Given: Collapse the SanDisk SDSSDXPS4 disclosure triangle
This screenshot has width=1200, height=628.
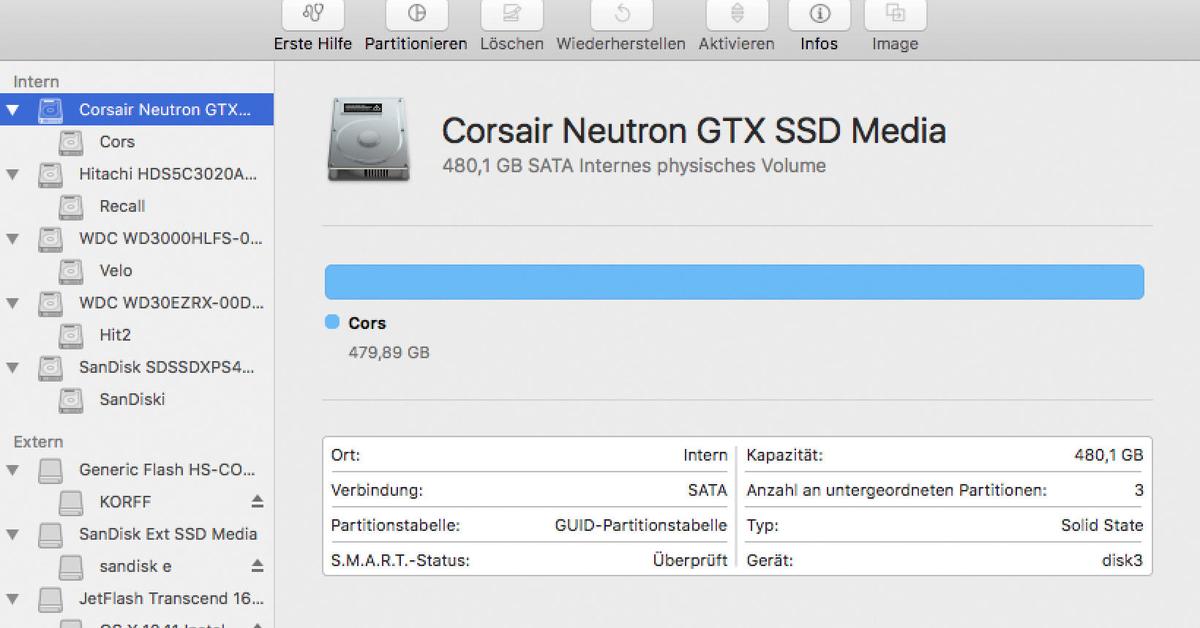Looking at the screenshot, I should (12, 367).
